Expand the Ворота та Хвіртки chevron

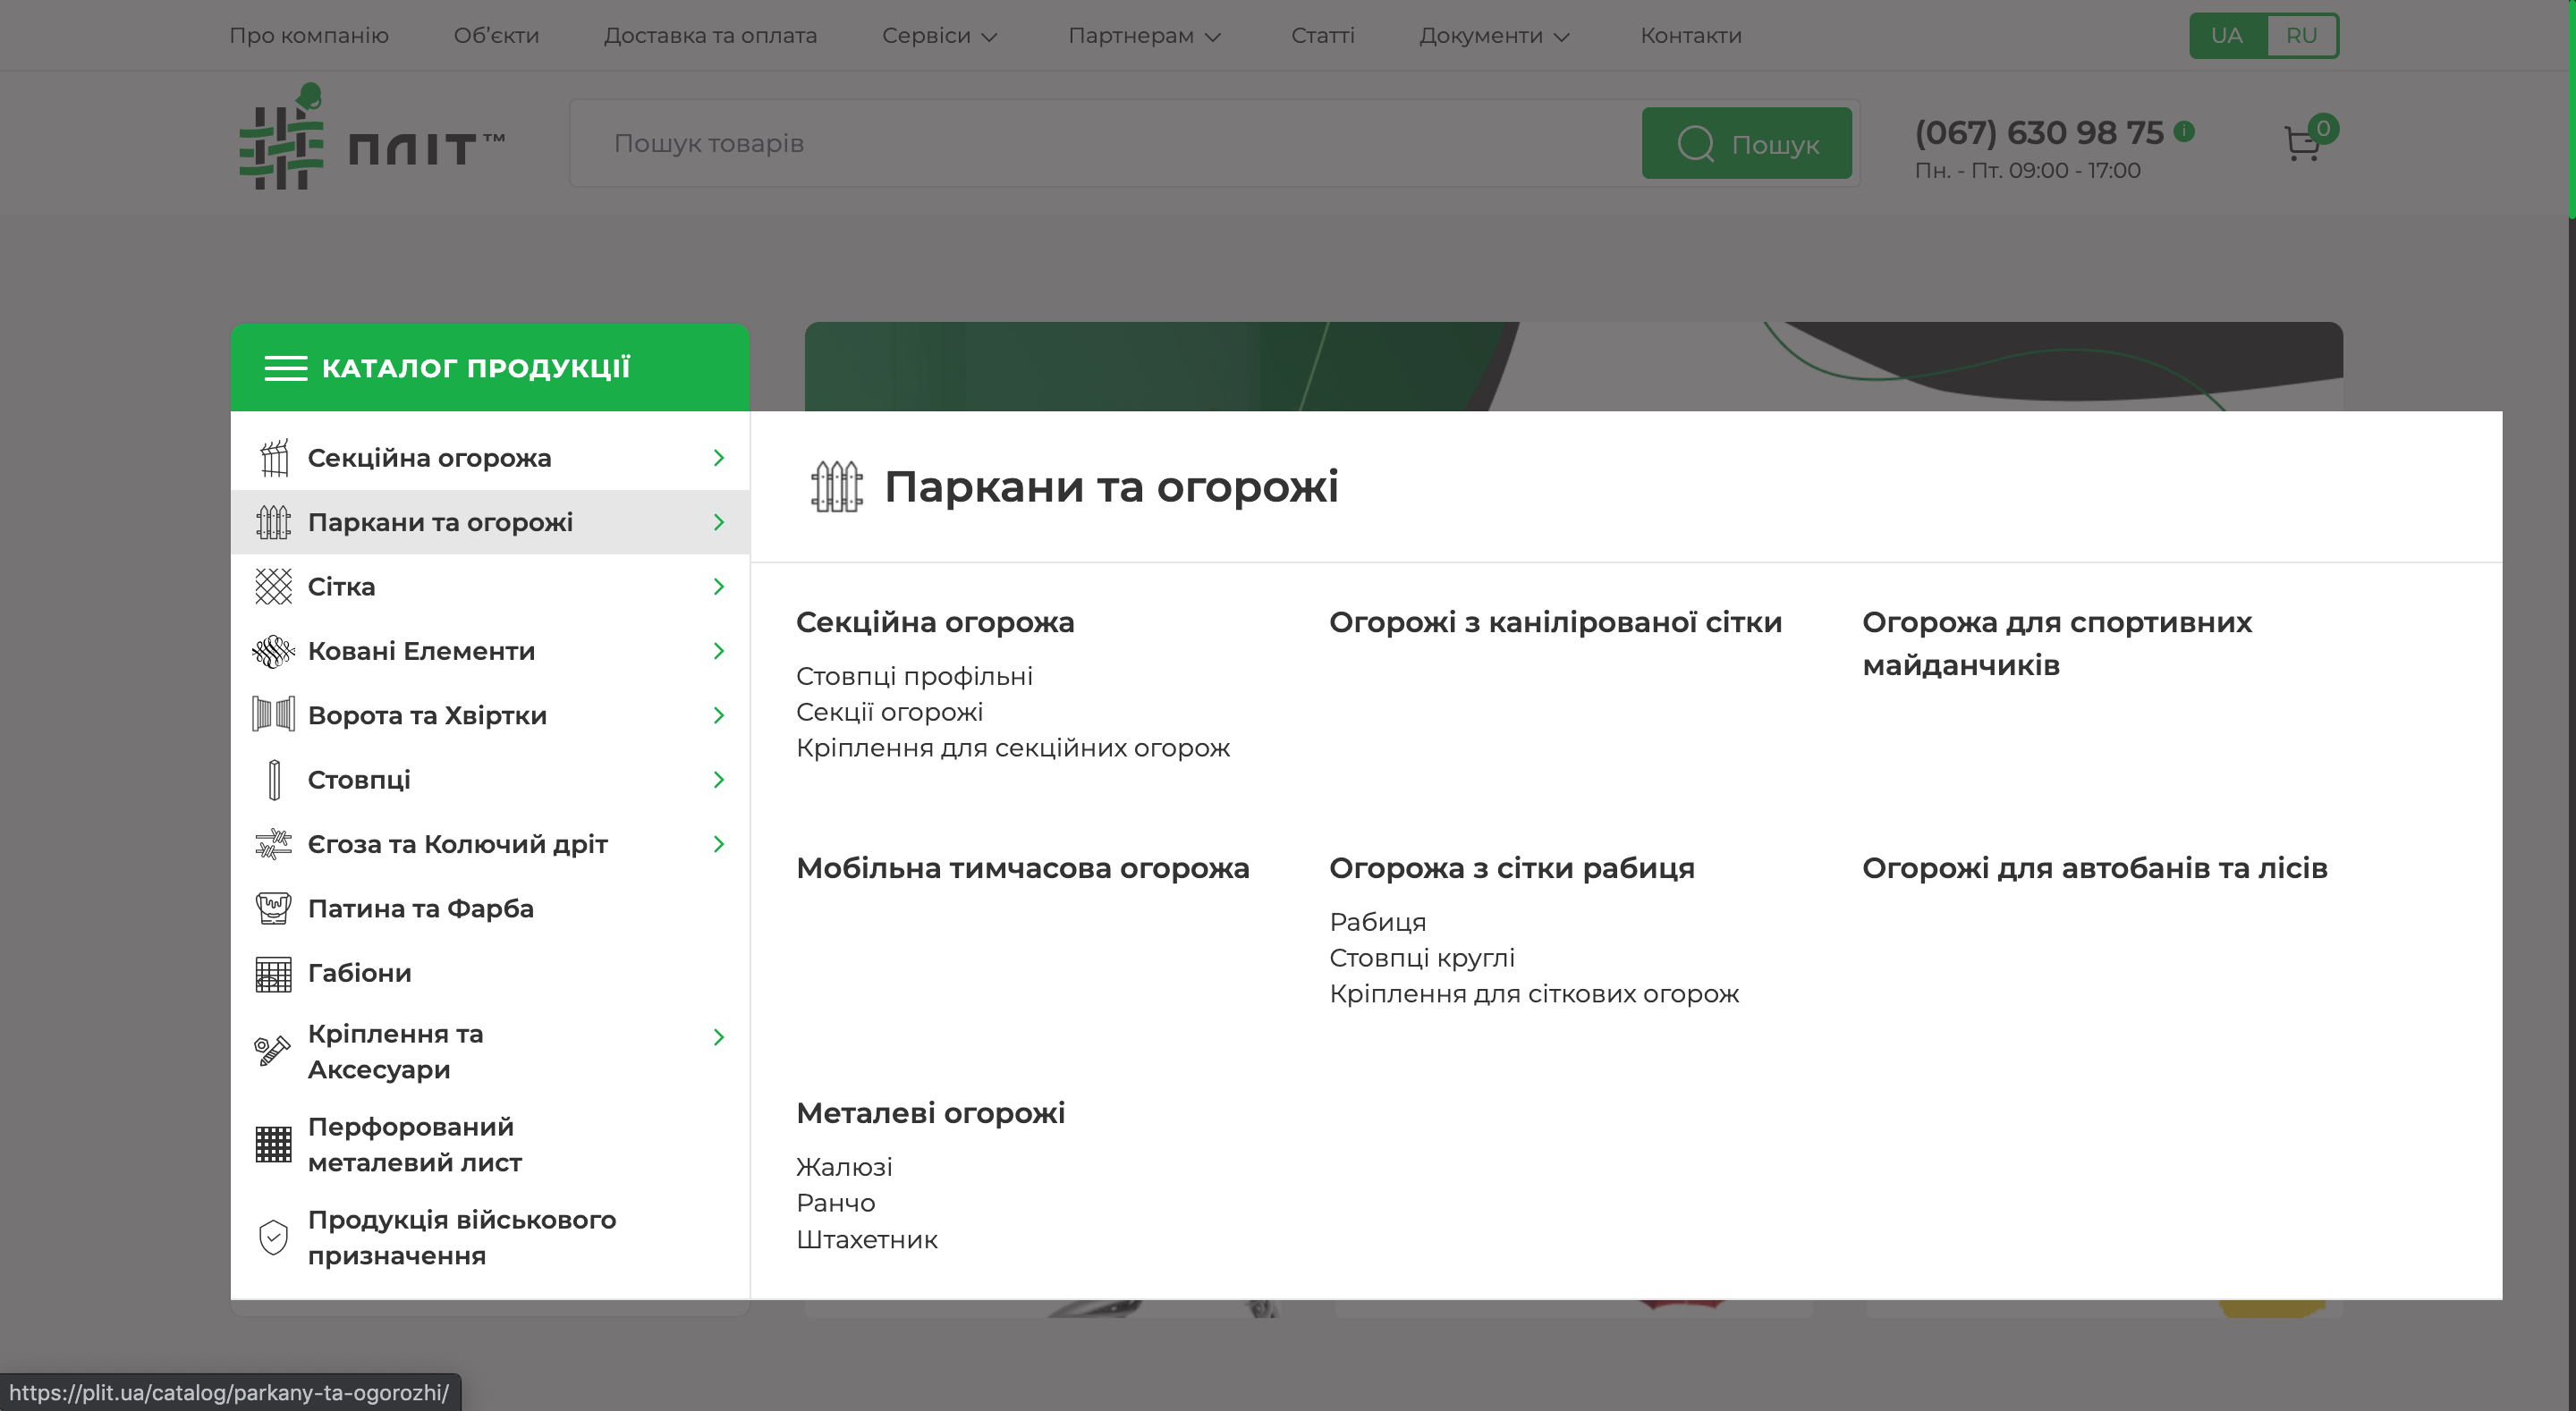click(718, 715)
